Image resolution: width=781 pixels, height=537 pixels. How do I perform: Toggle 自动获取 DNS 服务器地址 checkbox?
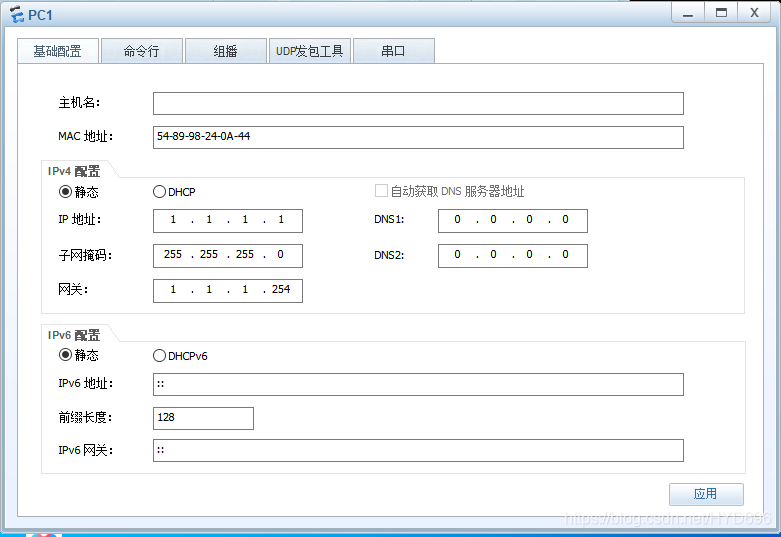click(x=381, y=191)
